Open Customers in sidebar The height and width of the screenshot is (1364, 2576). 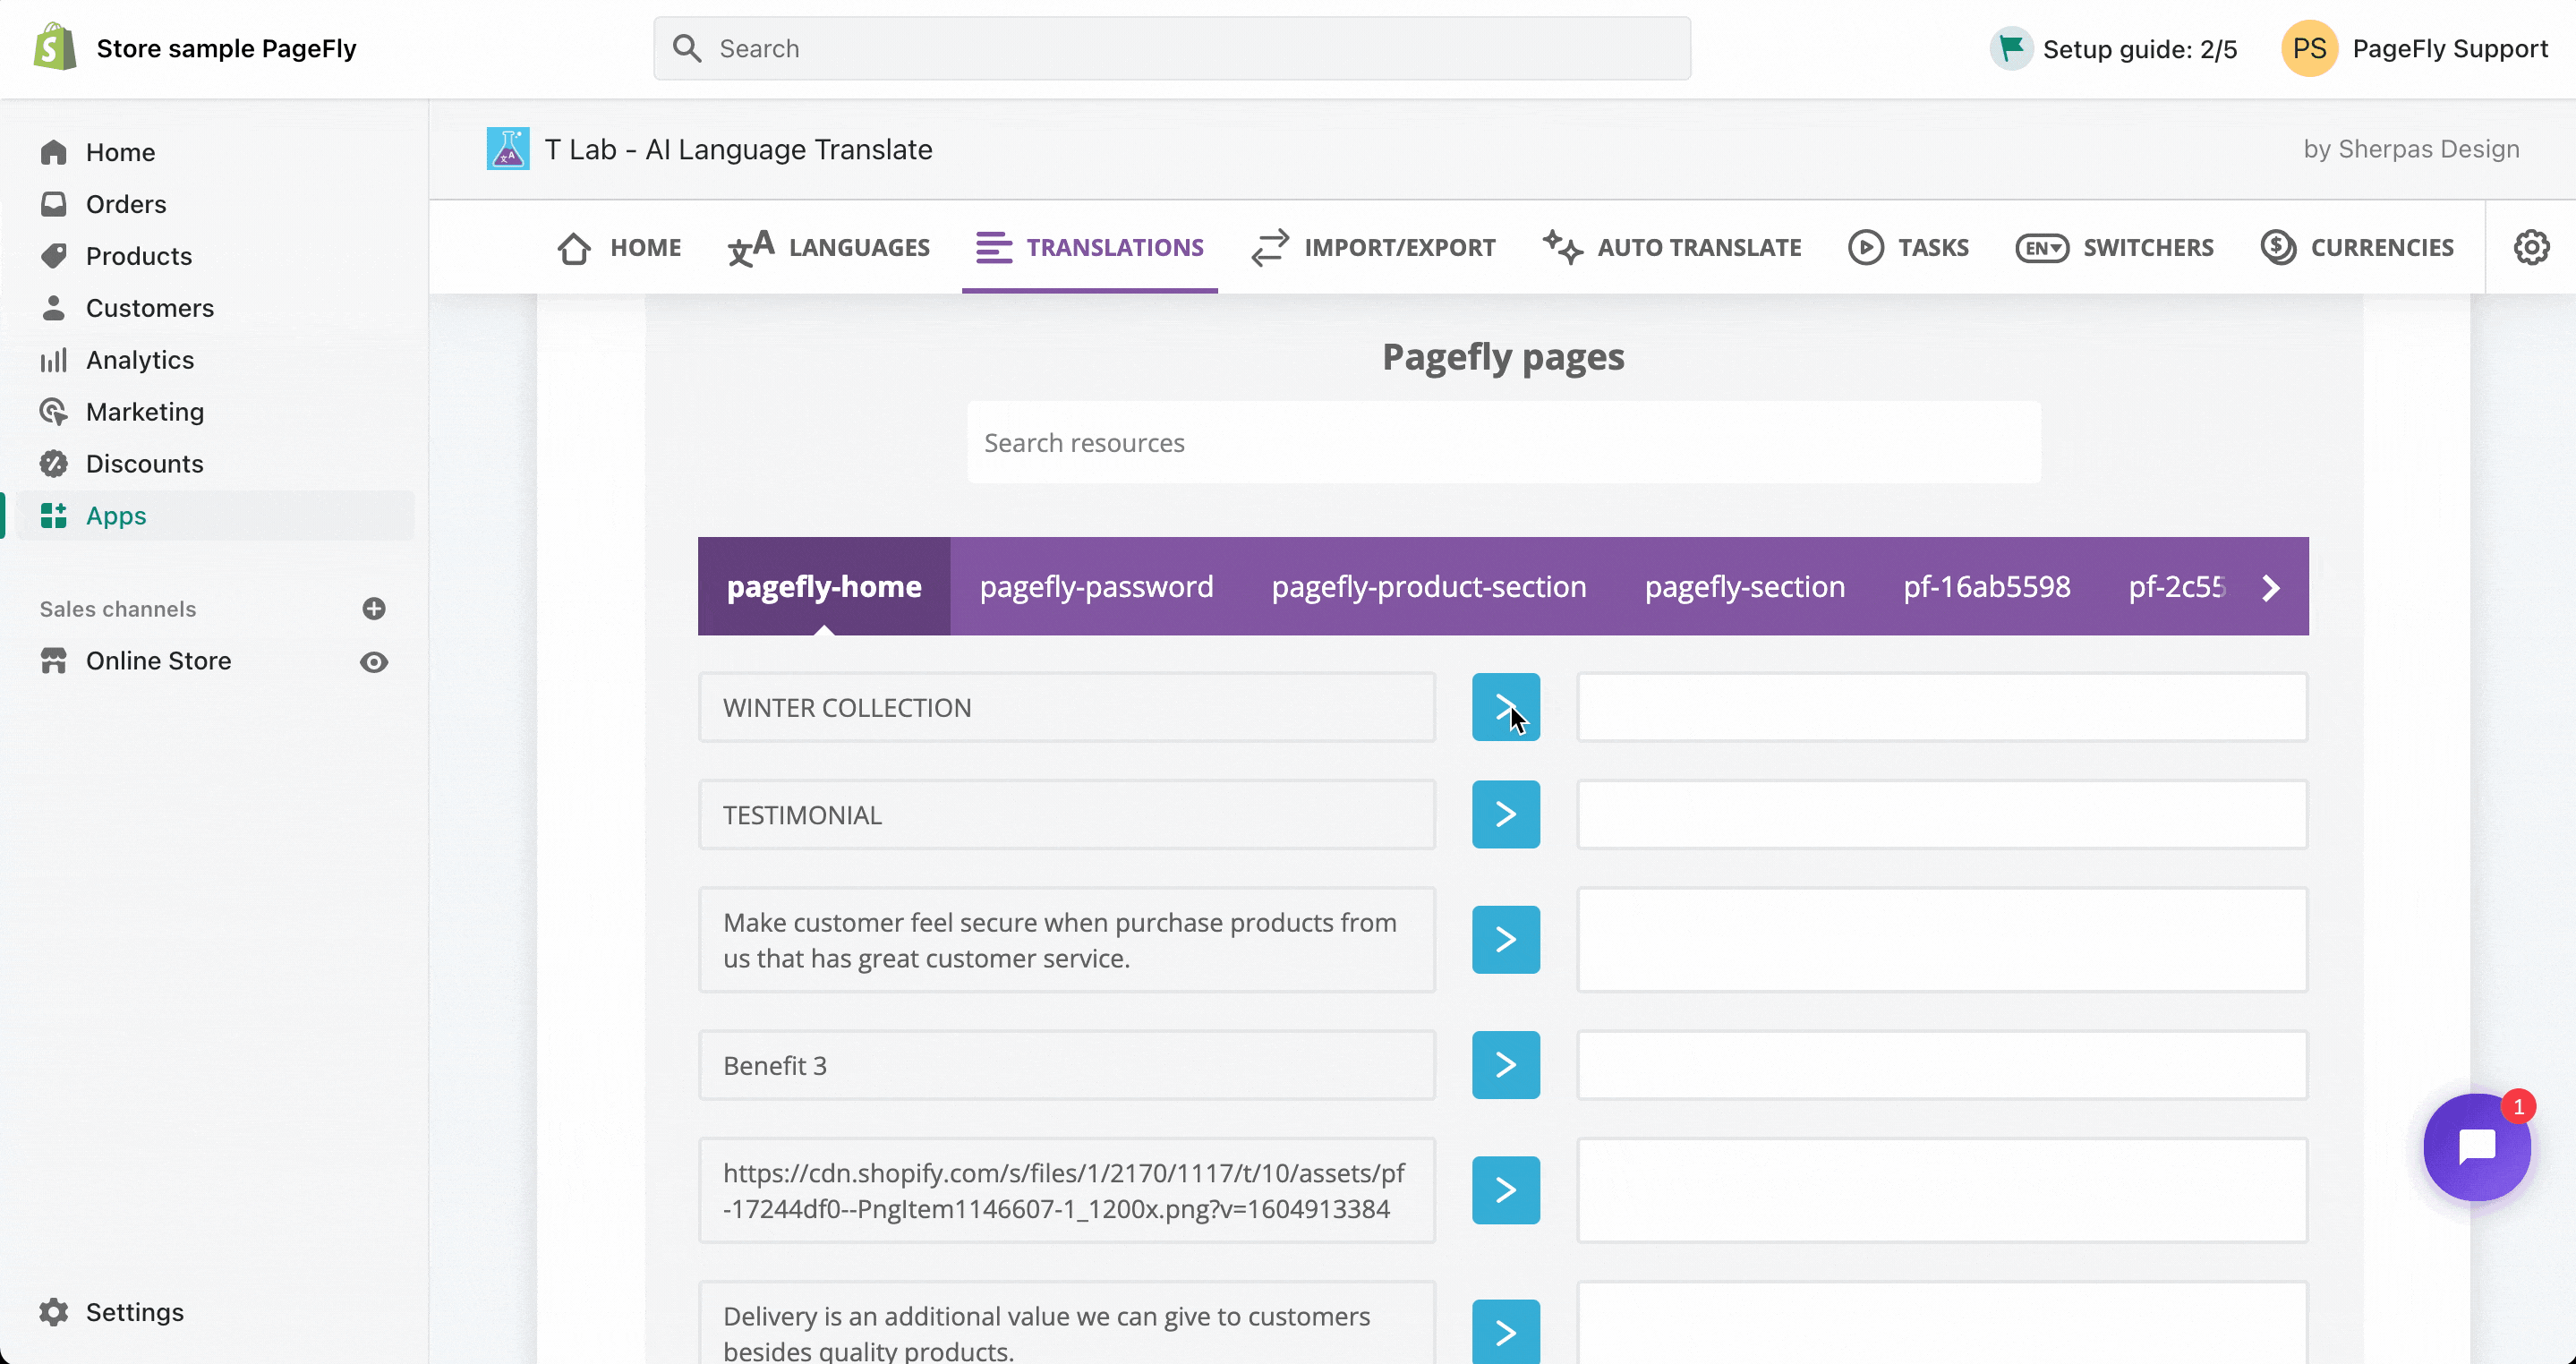150,308
